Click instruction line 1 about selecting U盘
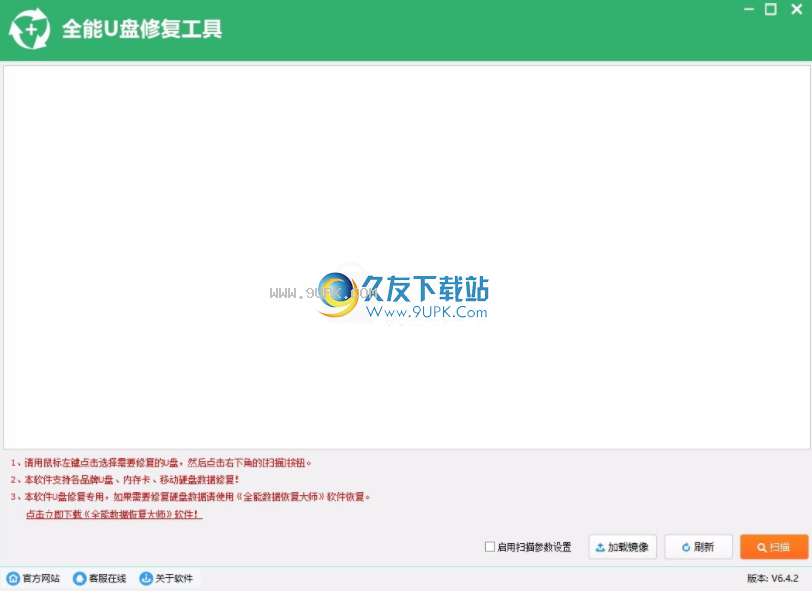This screenshot has height=591, width=812. coord(161,463)
